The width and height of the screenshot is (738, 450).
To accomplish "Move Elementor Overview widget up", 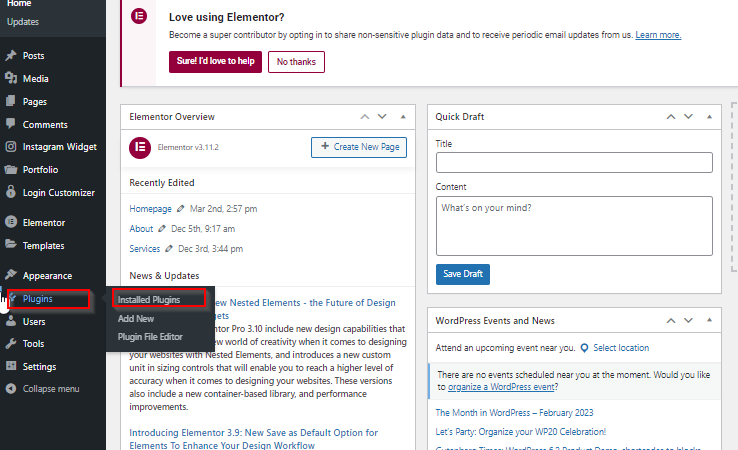I will [365, 117].
